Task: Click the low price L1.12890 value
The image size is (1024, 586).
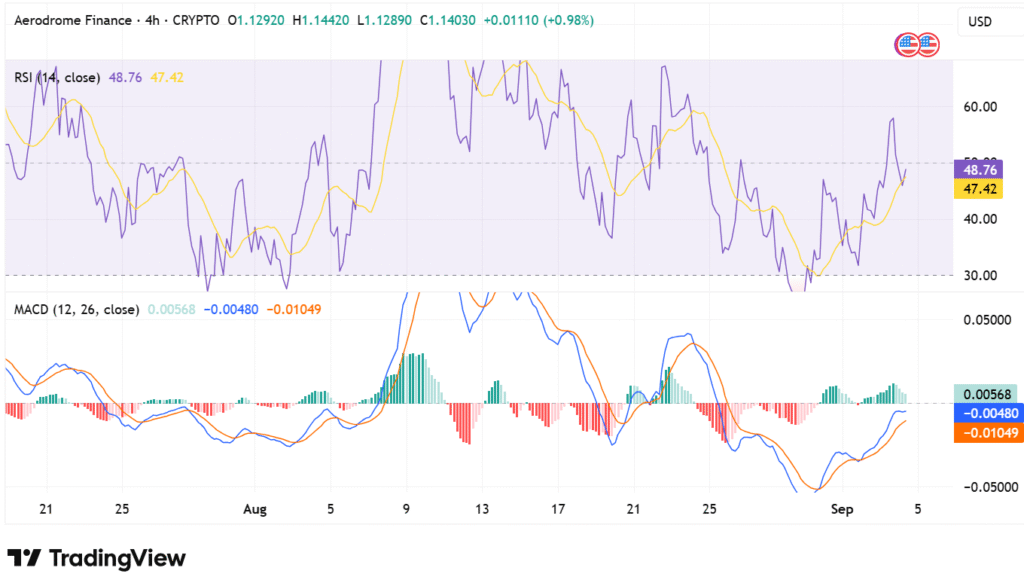Action: click(385, 20)
